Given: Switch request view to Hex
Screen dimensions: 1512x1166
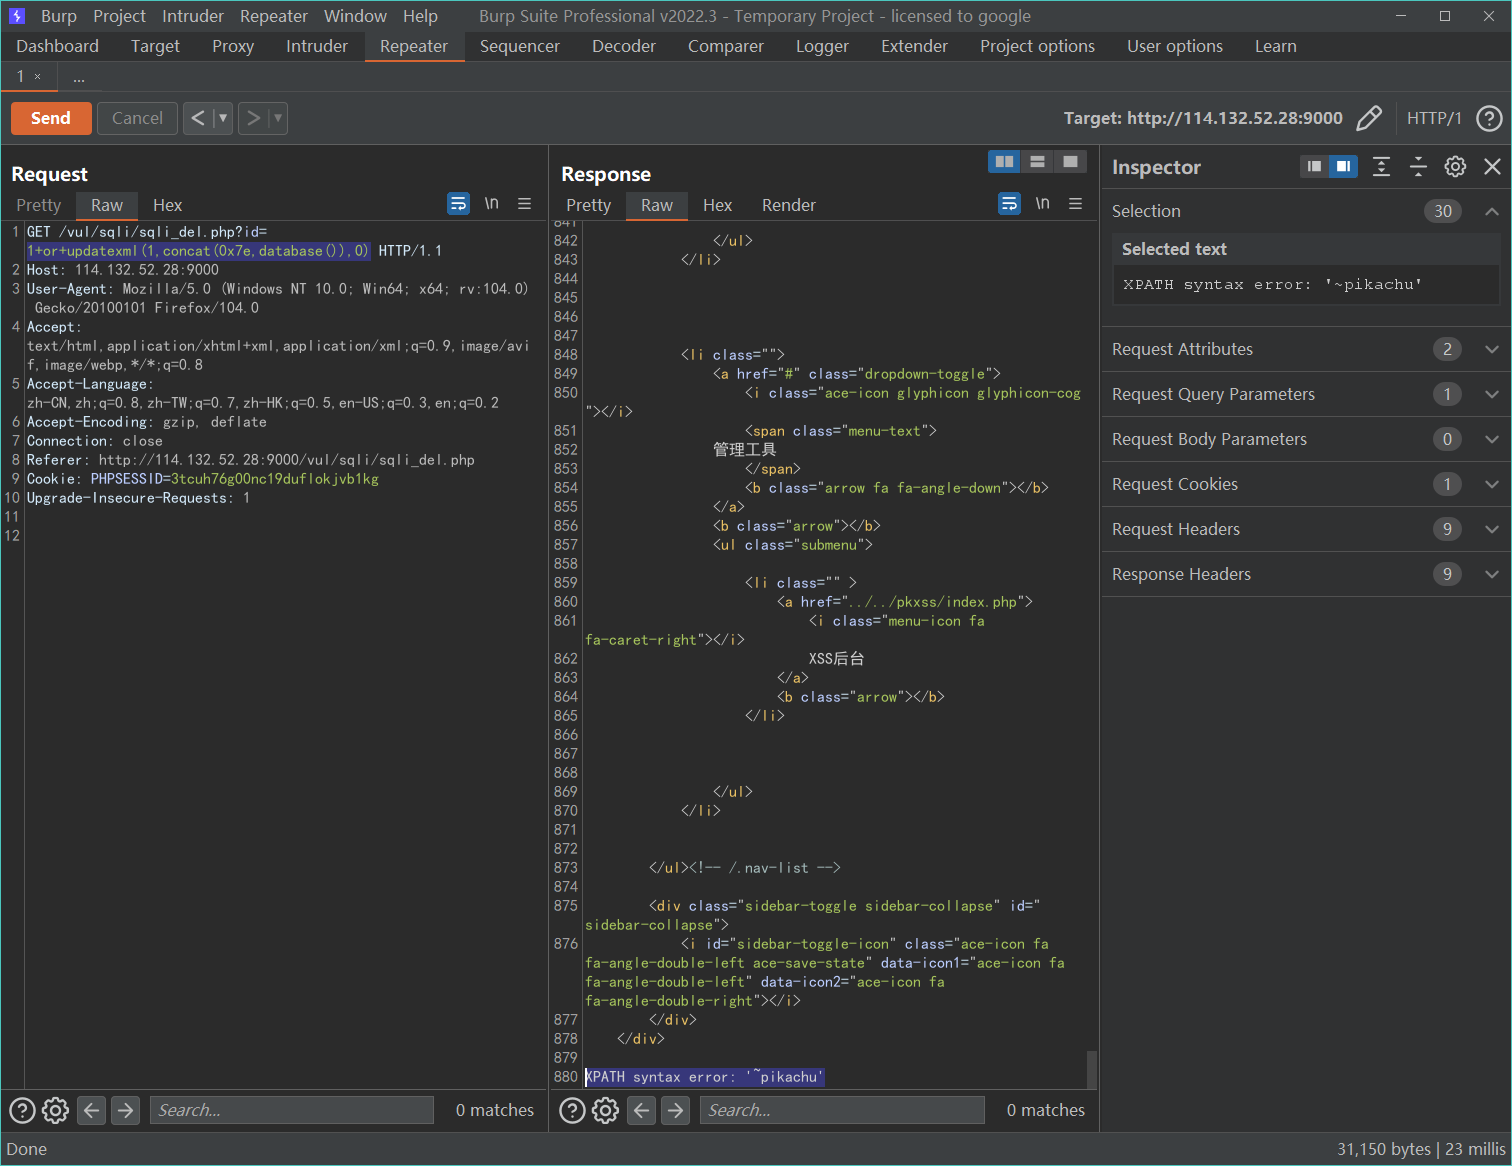Looking at the screenshot, I should 167,205.
